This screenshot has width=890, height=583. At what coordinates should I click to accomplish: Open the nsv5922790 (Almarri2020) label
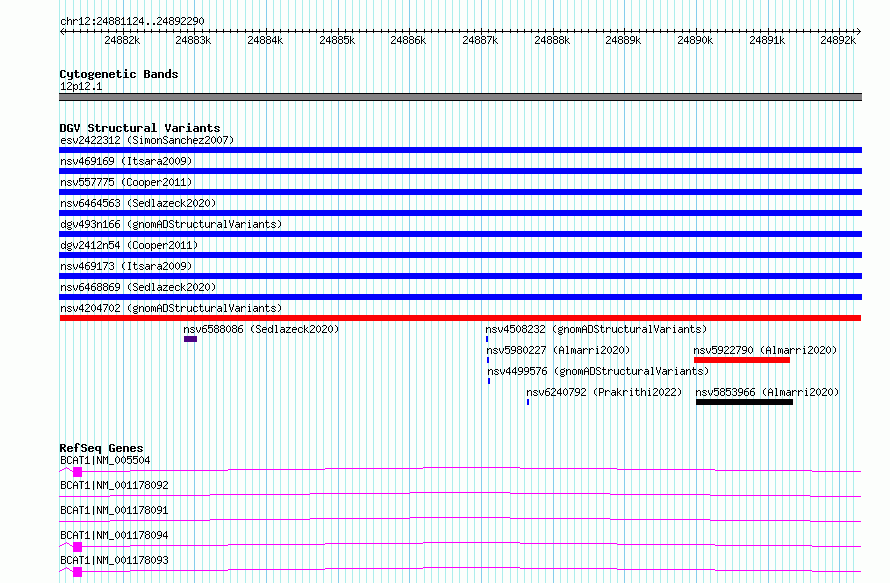[765, 350]
